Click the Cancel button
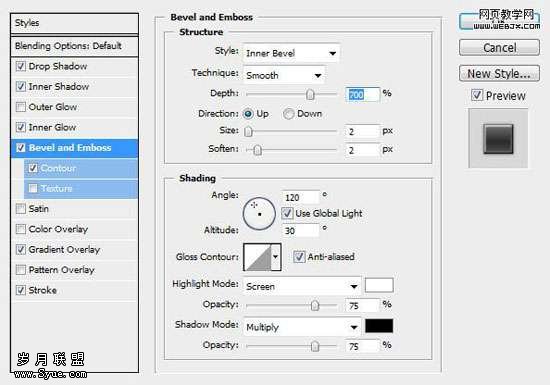 click(x=499, y=47)
